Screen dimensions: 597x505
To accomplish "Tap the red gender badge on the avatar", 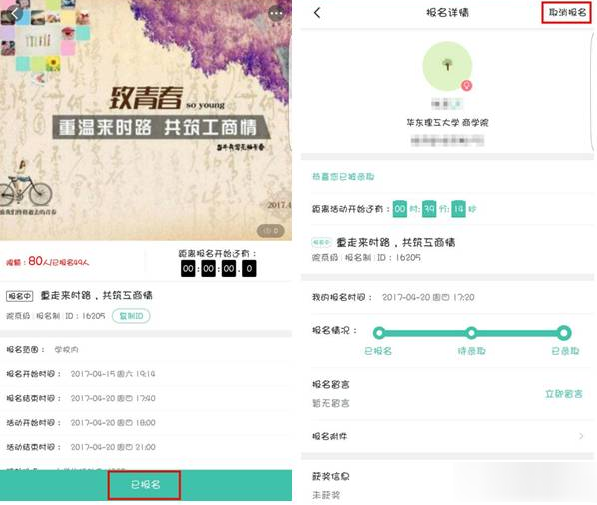I will pos(467,86).
